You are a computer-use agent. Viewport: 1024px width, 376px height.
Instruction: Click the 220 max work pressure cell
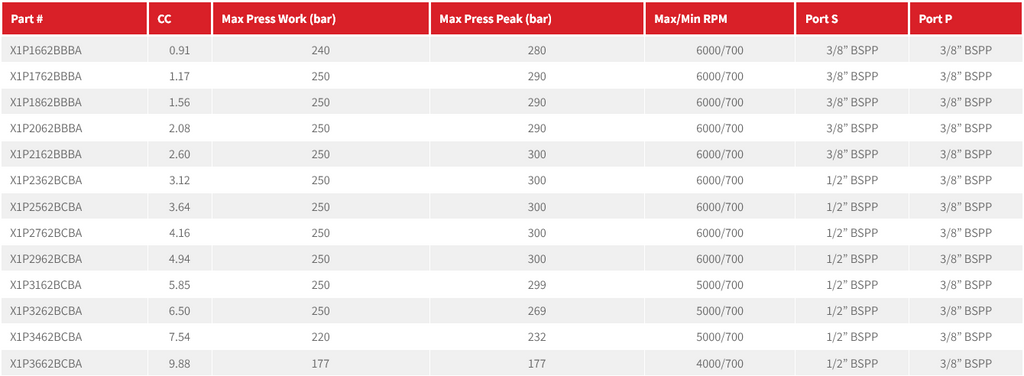coord(321,337)
